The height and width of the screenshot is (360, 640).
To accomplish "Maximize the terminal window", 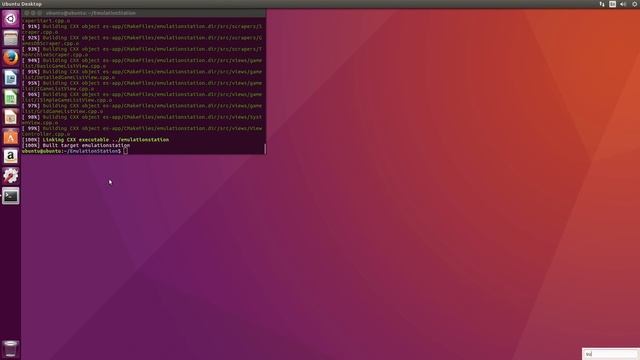I will click(40, 13).
